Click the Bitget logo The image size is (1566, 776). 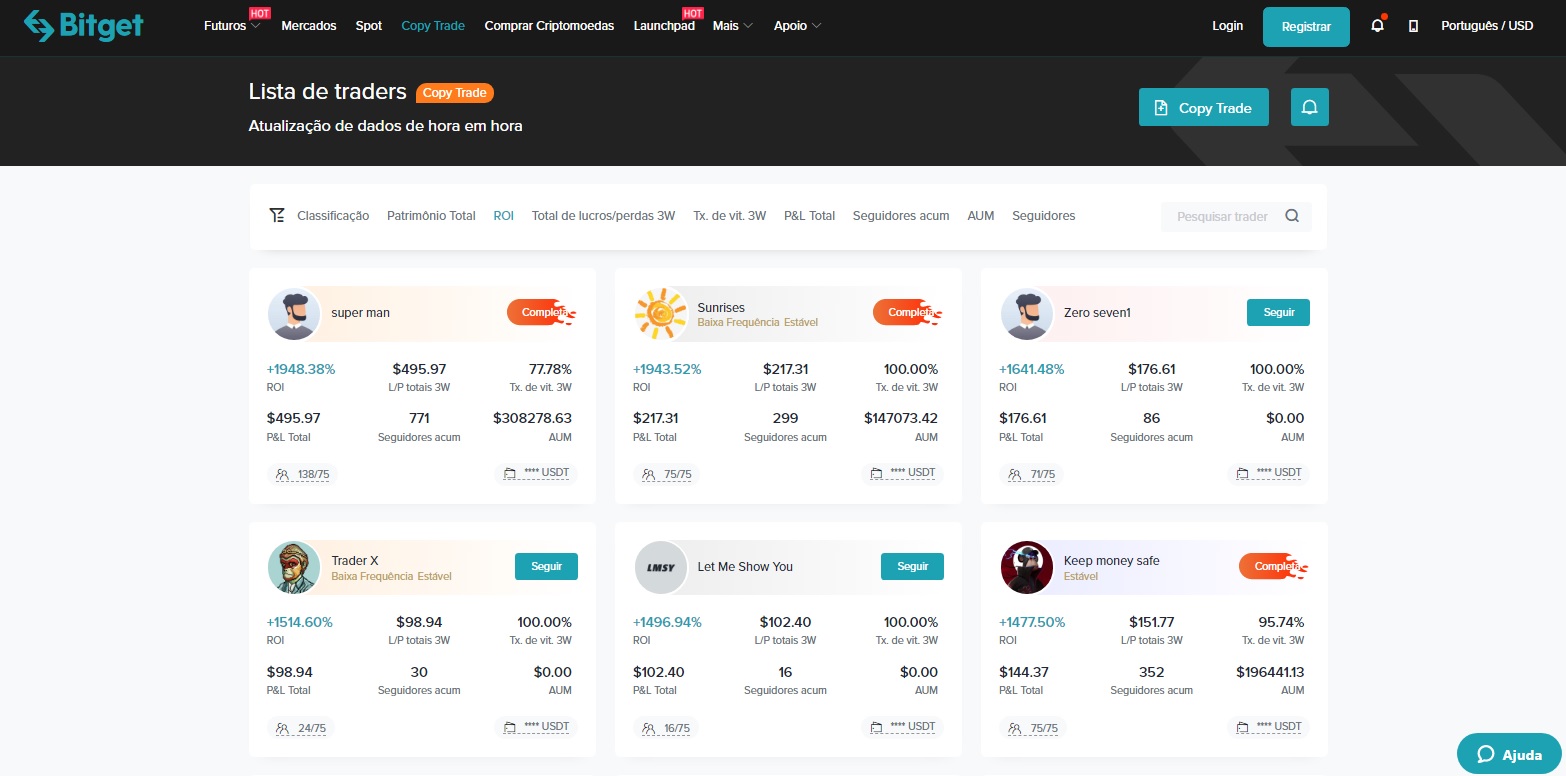(x=84, y=26)
